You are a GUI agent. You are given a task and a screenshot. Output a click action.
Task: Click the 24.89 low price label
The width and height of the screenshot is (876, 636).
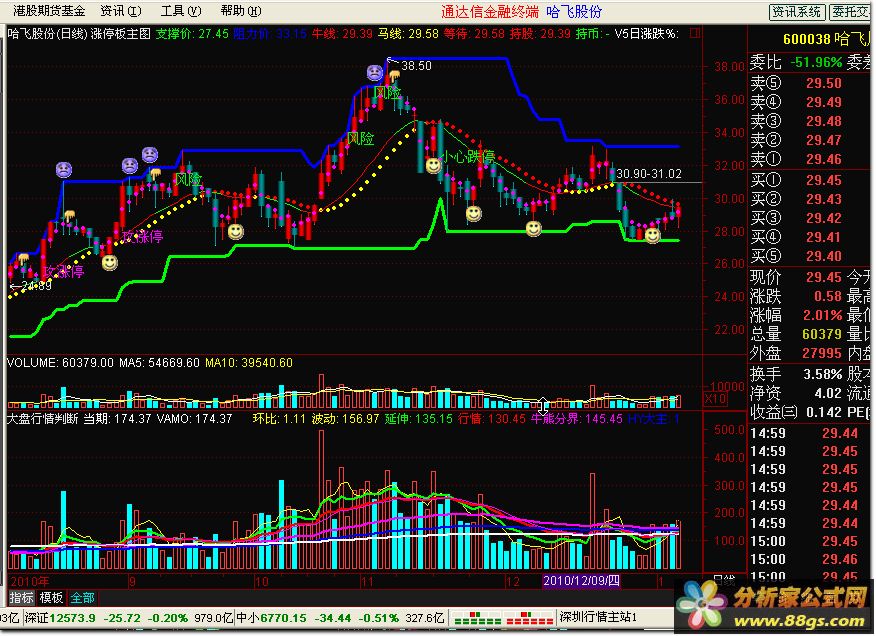36,286
